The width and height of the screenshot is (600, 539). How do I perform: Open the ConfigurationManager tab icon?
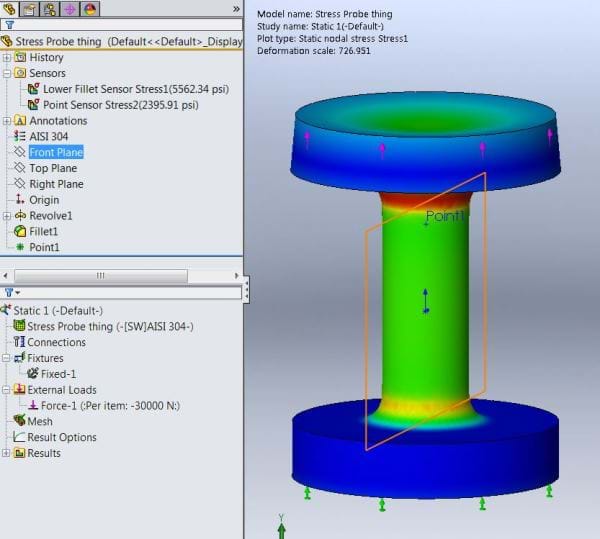(50, 9)
